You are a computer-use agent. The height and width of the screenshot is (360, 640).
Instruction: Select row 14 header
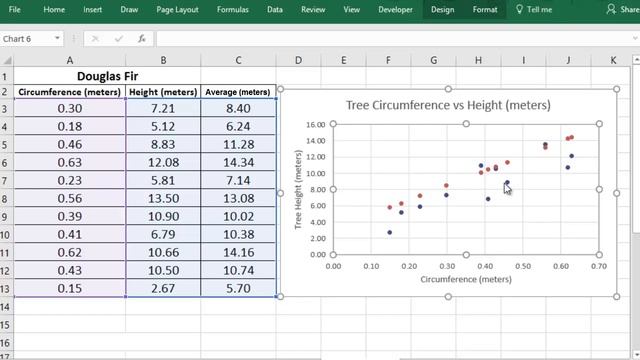[5, 307]
